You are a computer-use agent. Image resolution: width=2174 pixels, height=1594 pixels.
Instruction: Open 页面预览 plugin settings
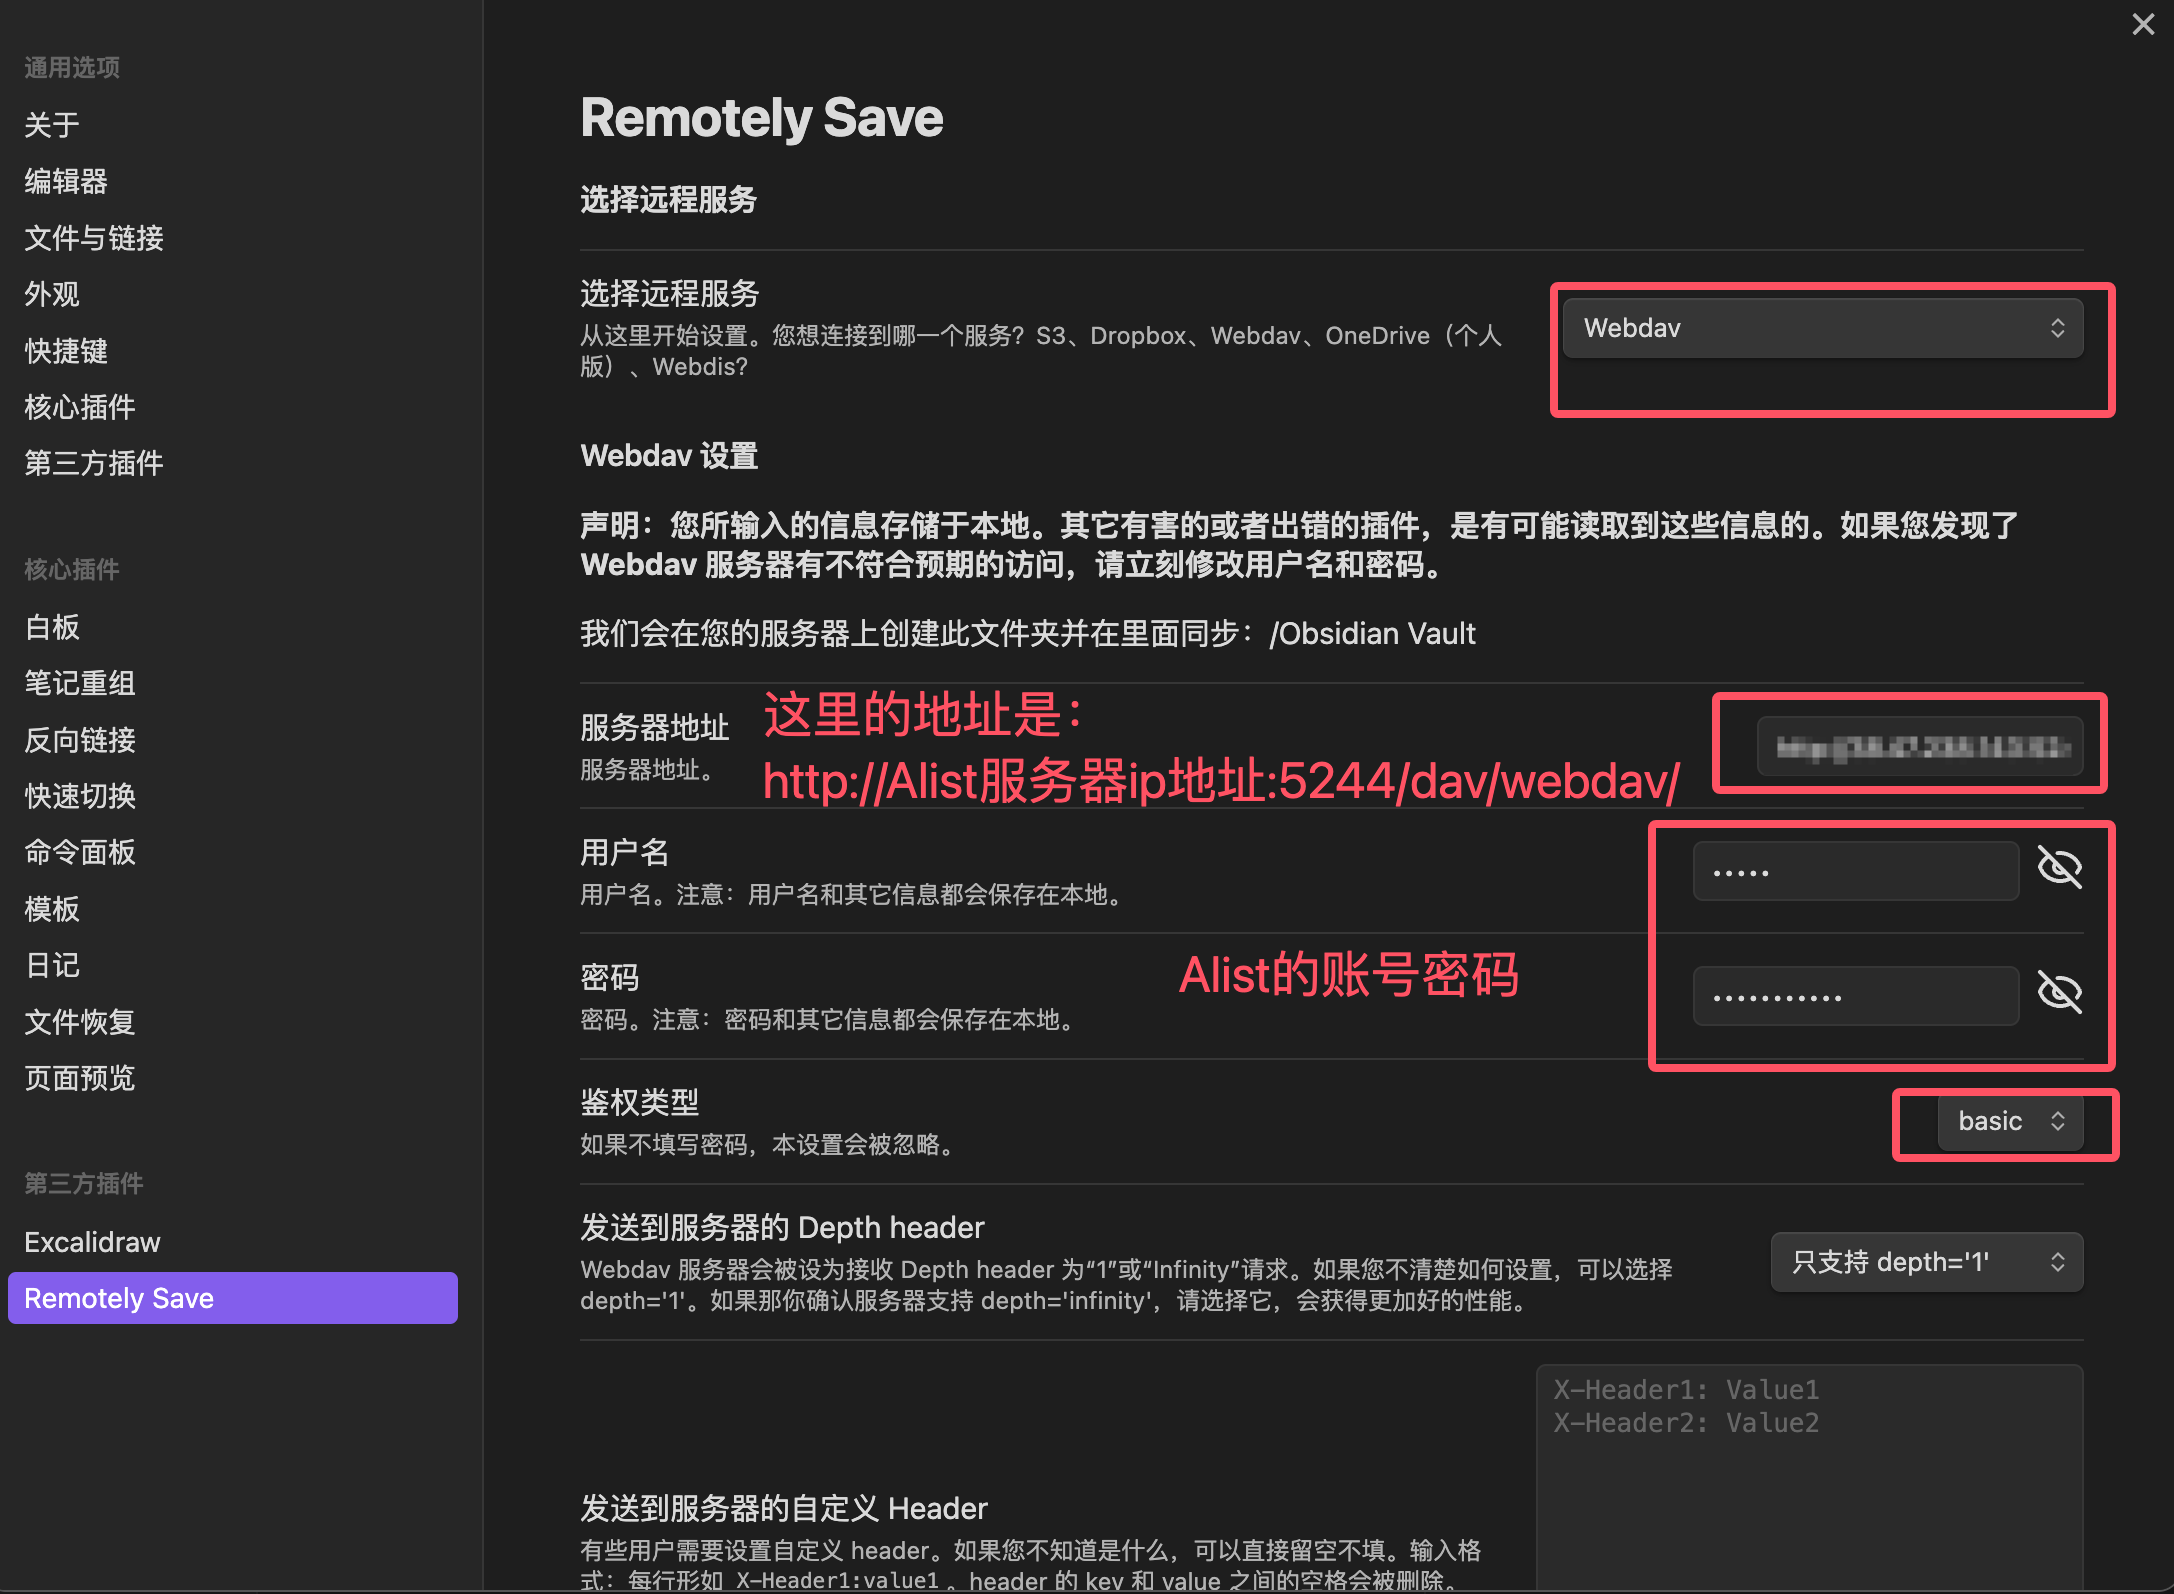tap(232, 1078)
